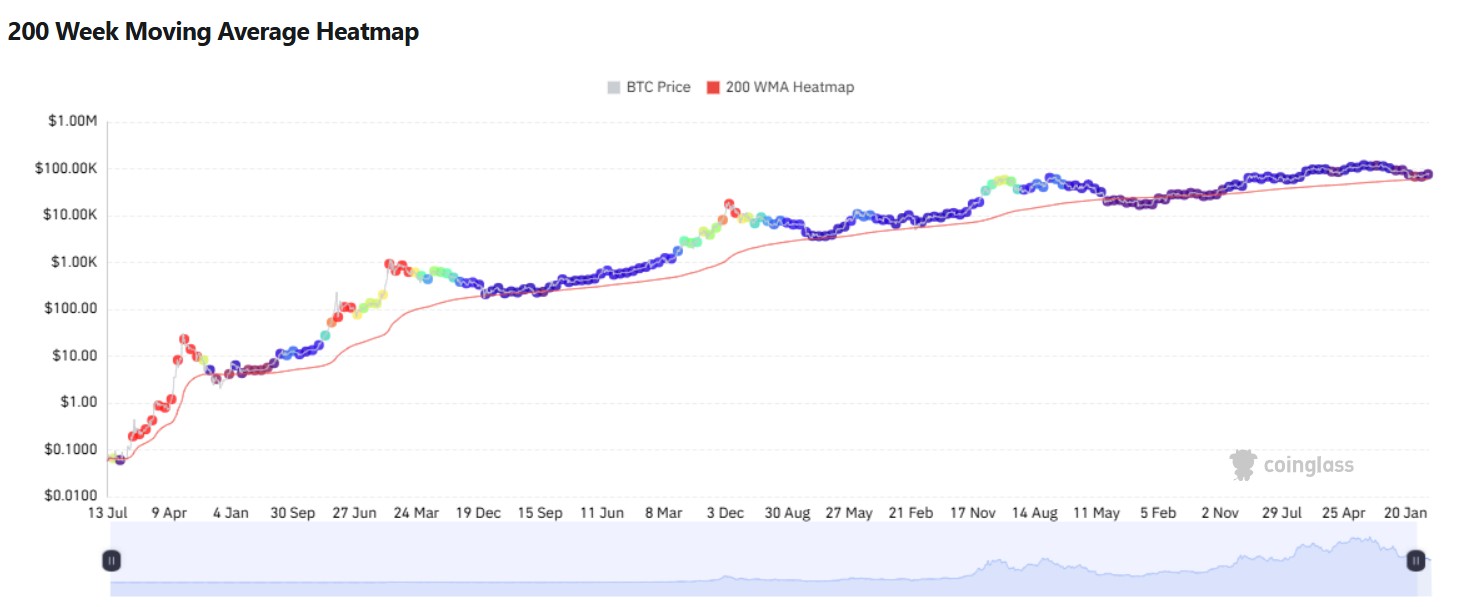Click the 17 Nov x-axis date
The height and width of the screenshot is (607, 1460).
coord(973,513)
